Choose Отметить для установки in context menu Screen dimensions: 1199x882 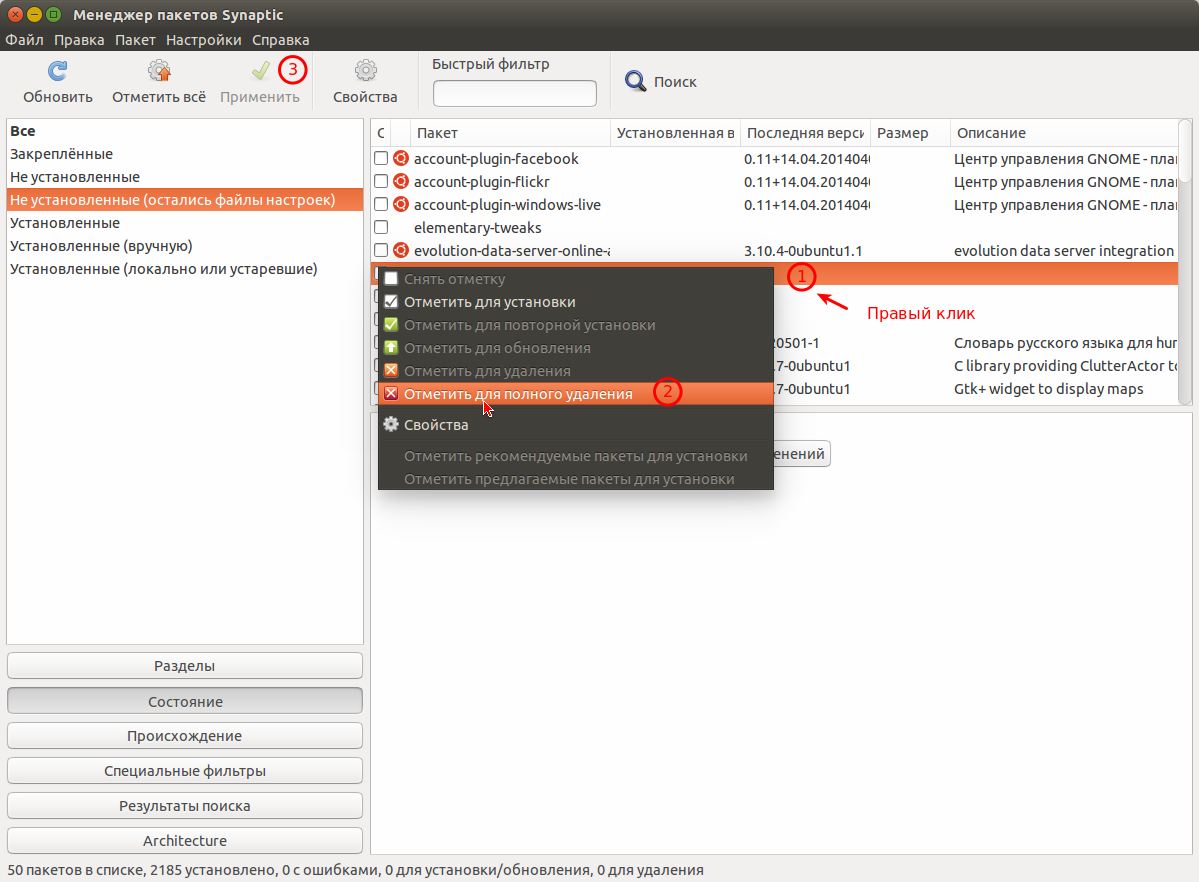click(x=576, y=302)
